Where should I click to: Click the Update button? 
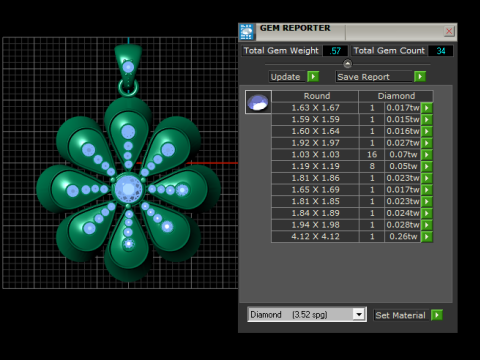[286, 77]
